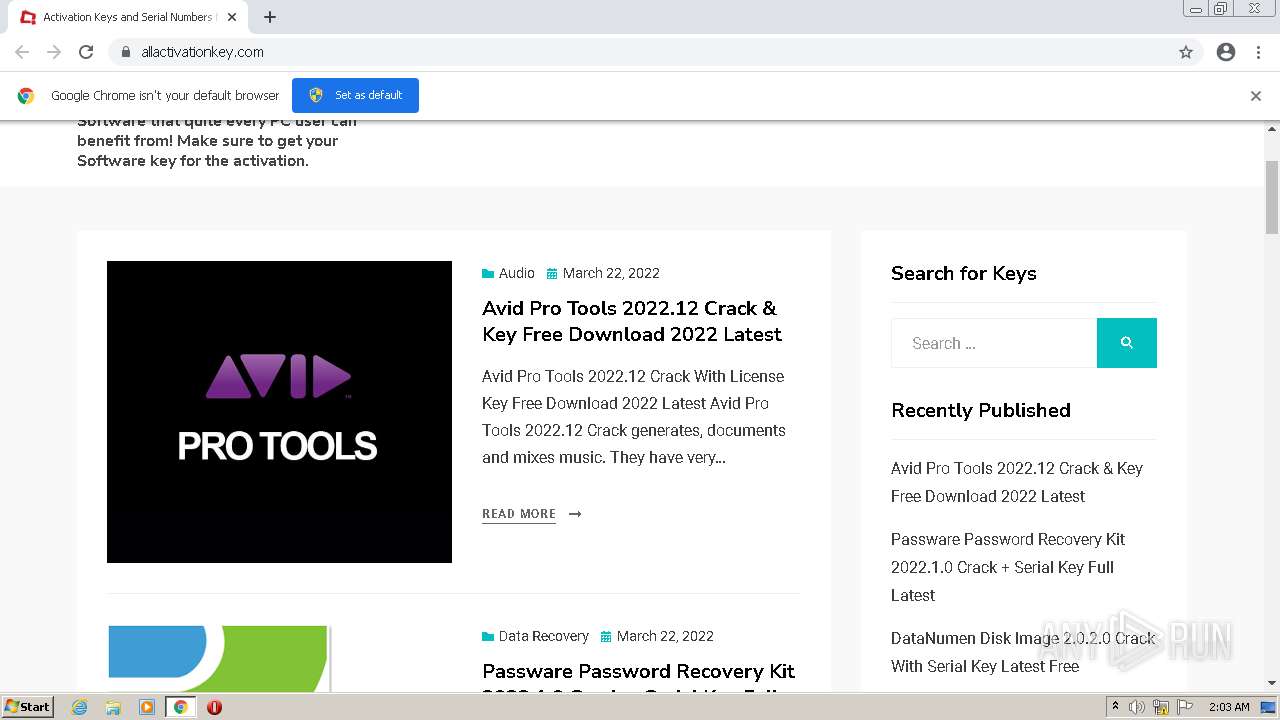Open the Passware Password Recovery Kit article title
Screen dimensions: 1280x720
(638, 677)
